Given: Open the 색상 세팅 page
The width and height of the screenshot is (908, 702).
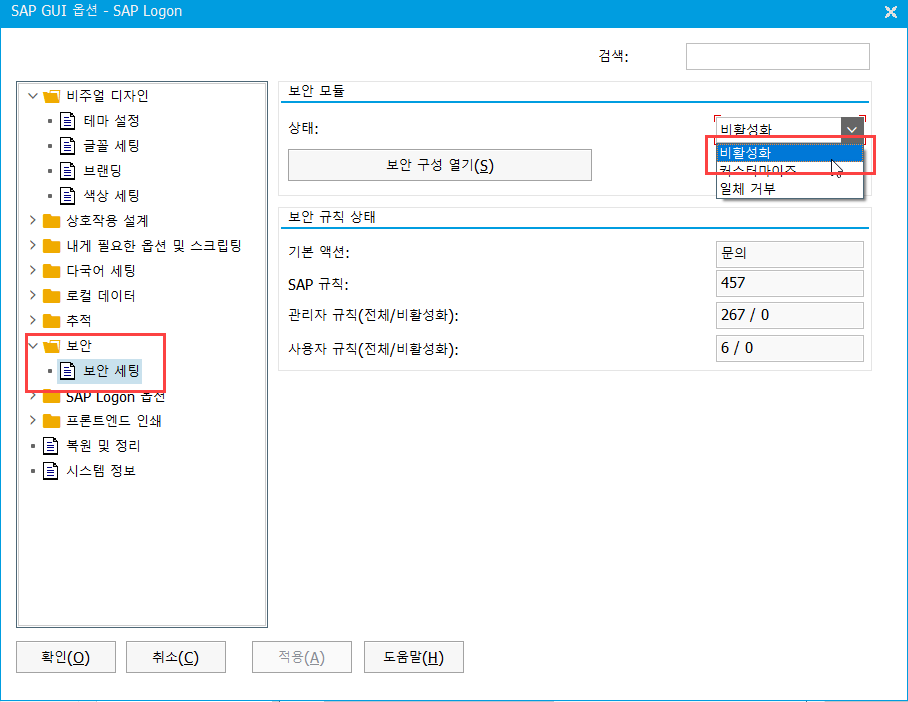Looking at the screenshot, I should (111, 196).
